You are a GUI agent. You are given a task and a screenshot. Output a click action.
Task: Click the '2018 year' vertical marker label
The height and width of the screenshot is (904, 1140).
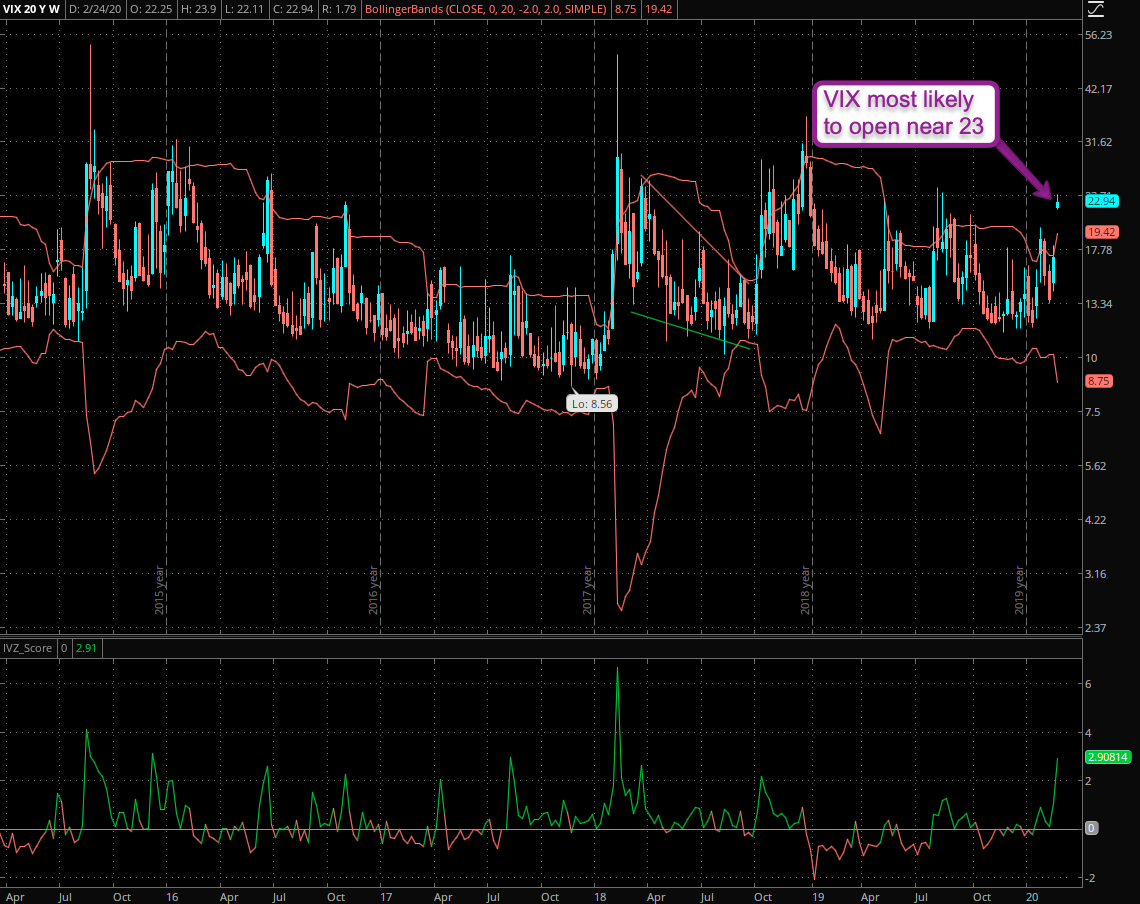point(805,590)
